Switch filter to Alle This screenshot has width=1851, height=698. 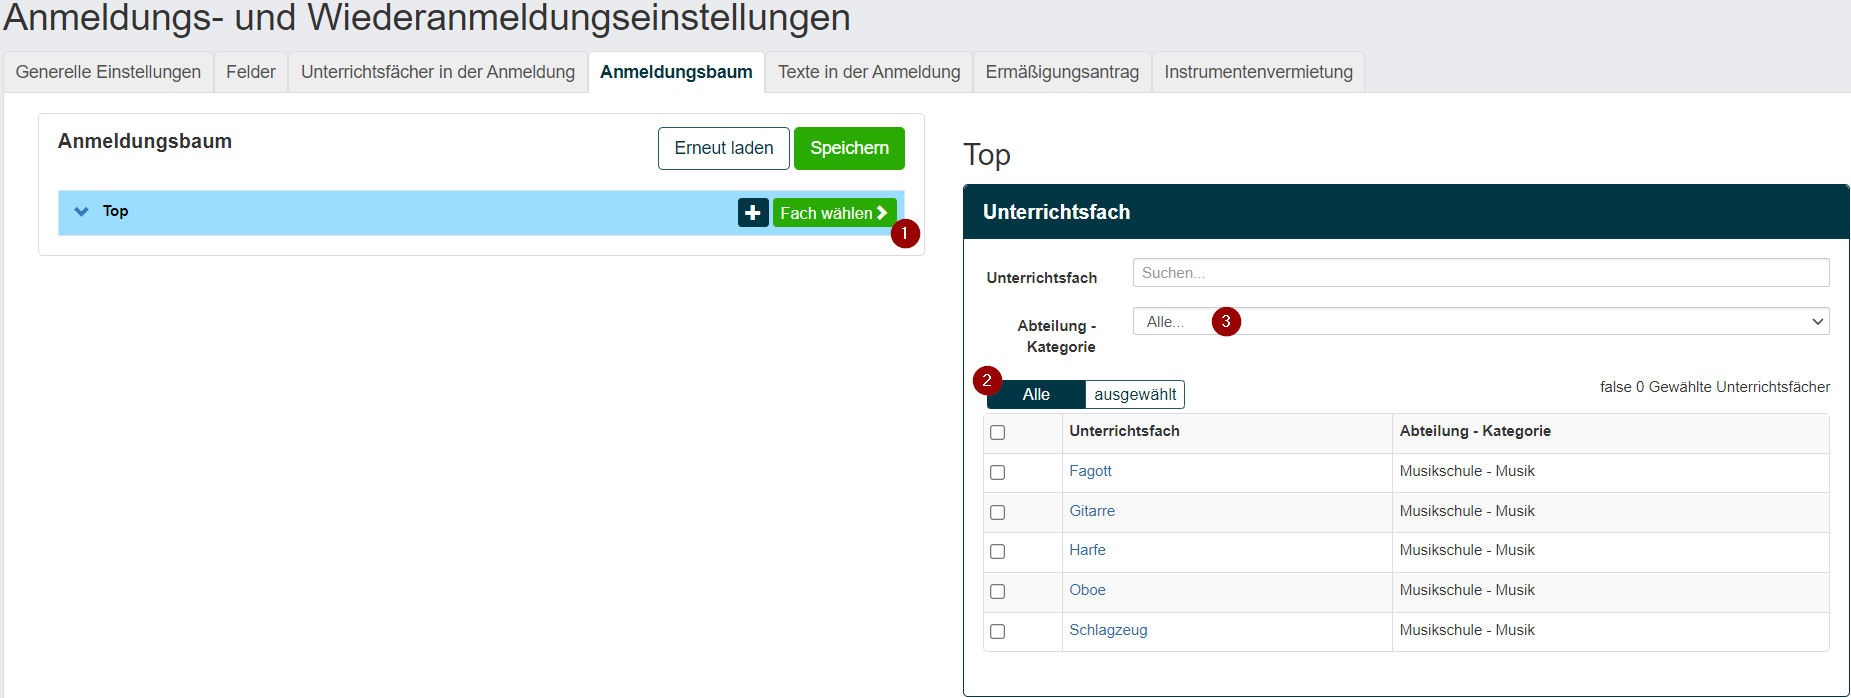[1036, 394]
